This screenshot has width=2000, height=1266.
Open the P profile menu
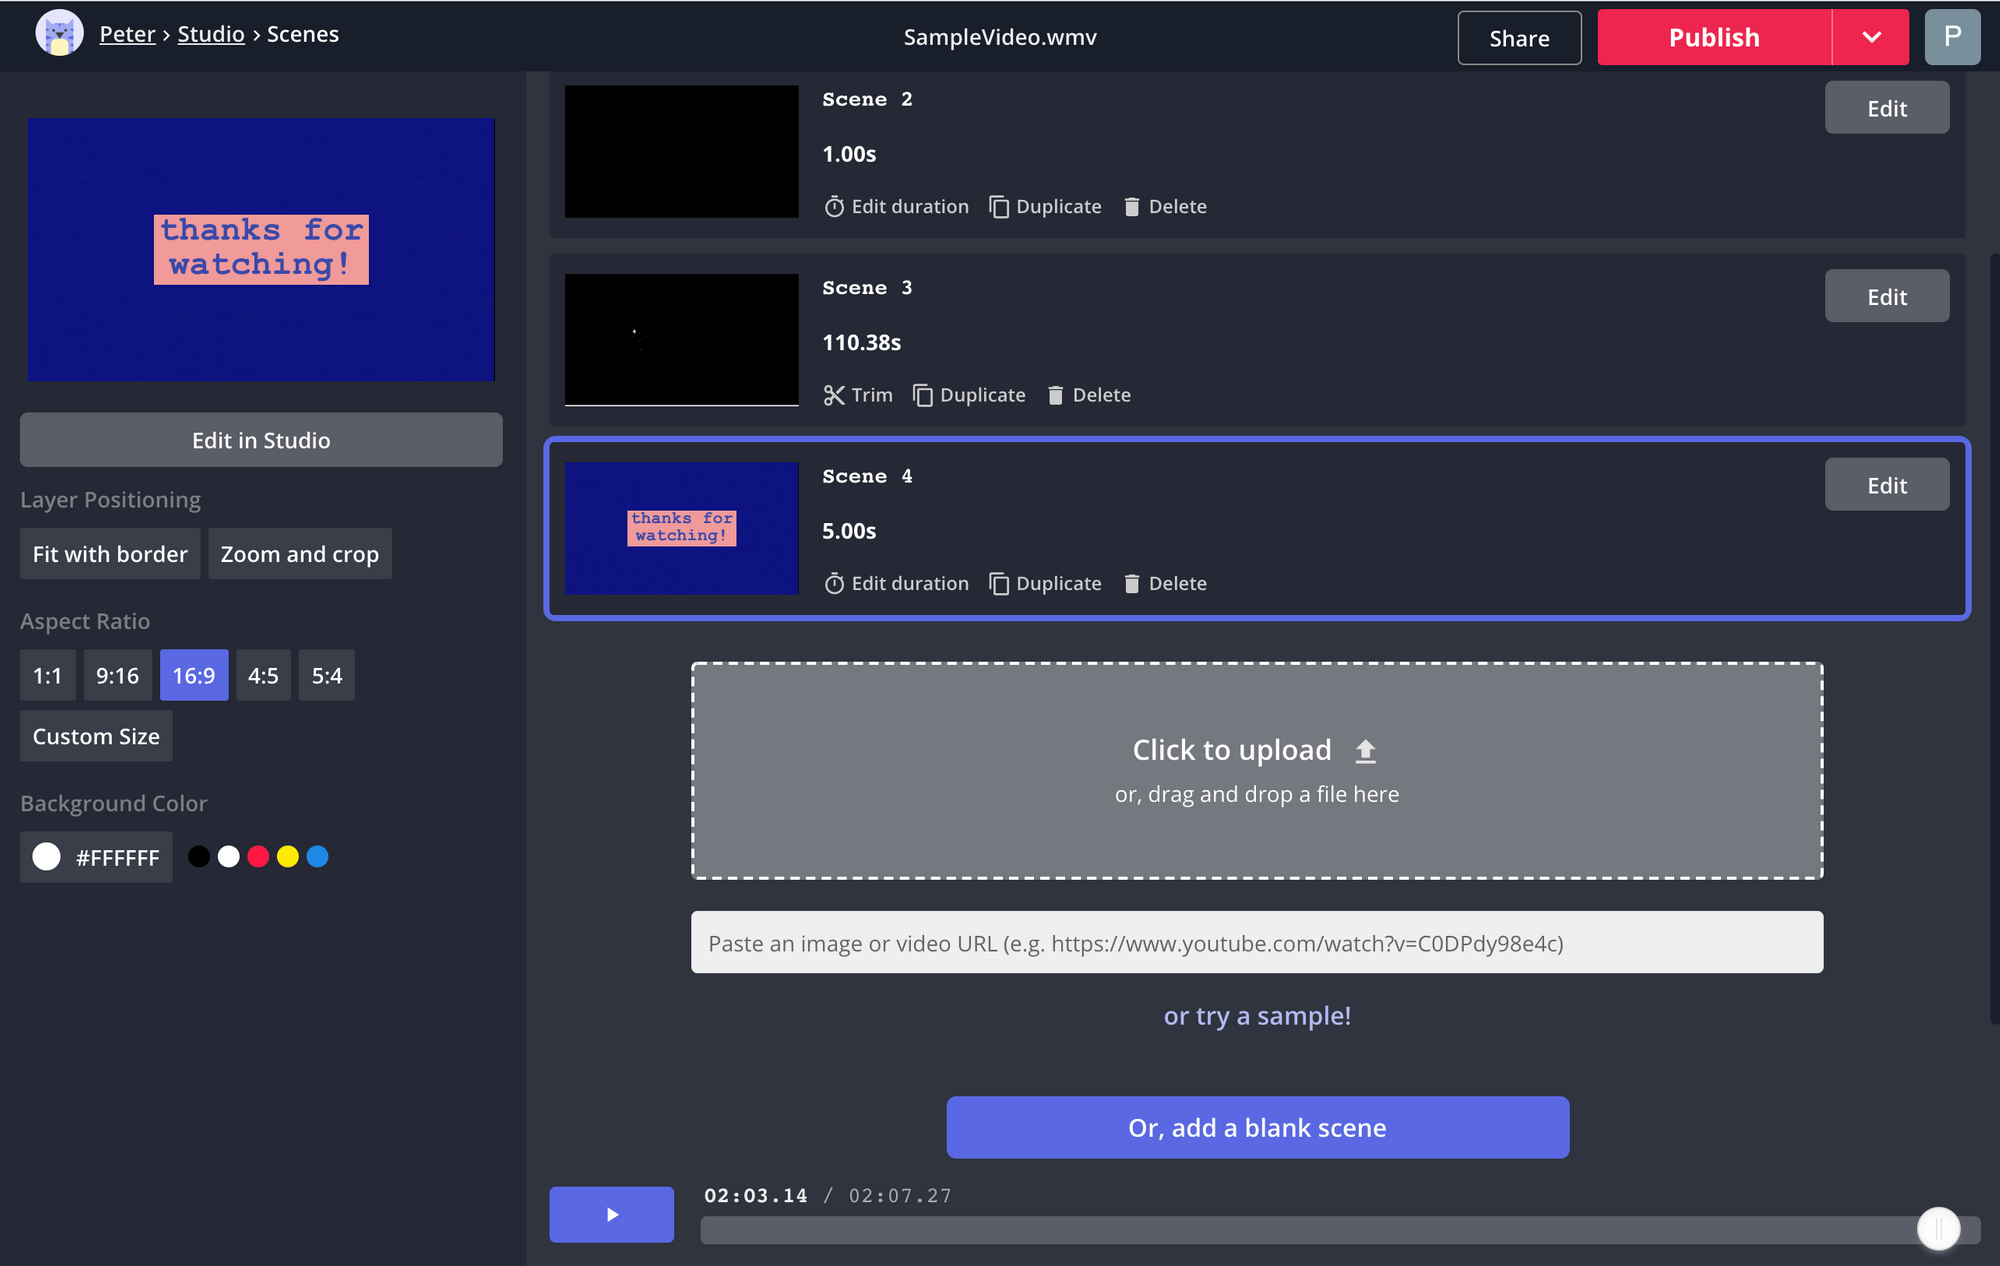1952,37
